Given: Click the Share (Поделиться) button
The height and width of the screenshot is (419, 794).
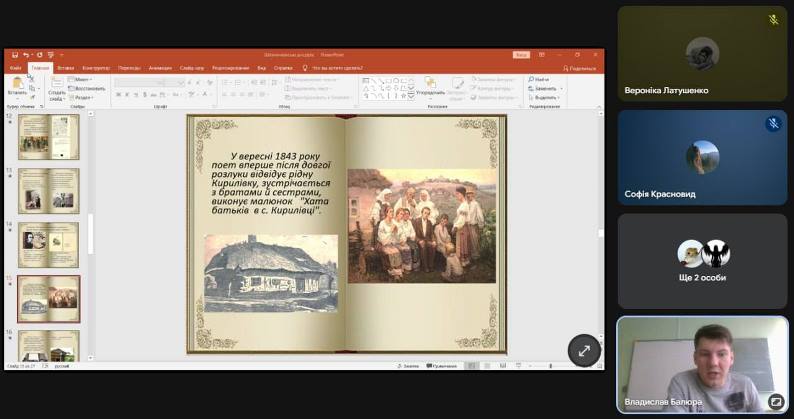Looking at the screenshot, I should [x=579, y=68].
